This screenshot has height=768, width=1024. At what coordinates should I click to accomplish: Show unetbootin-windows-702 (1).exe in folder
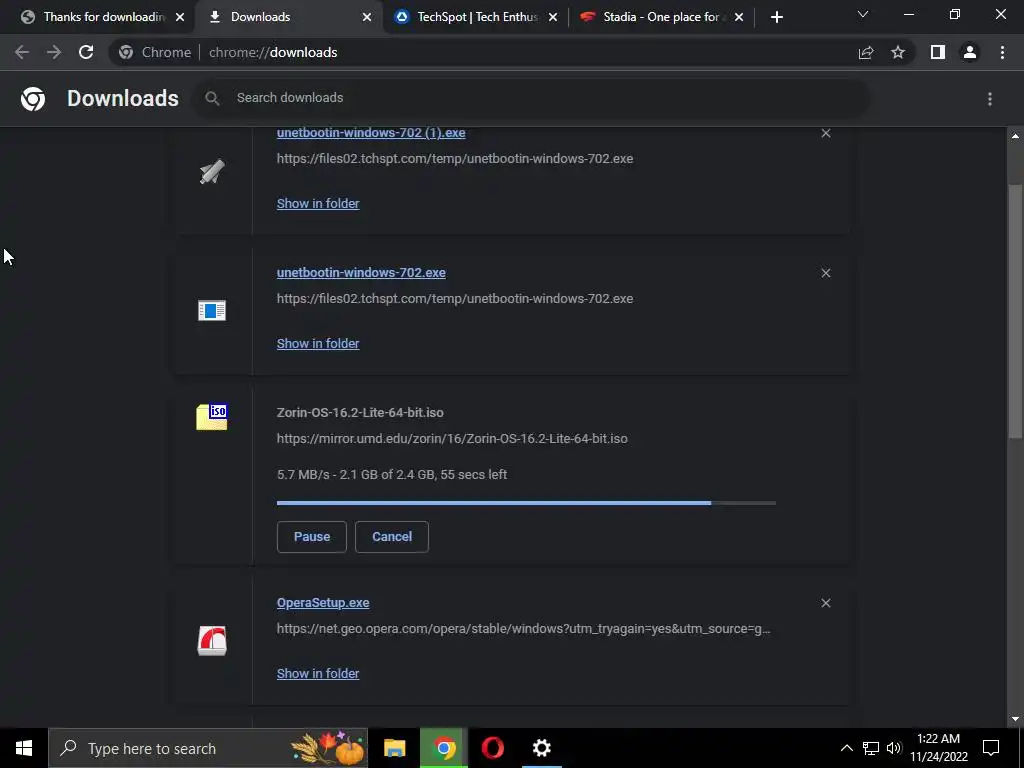318,204
